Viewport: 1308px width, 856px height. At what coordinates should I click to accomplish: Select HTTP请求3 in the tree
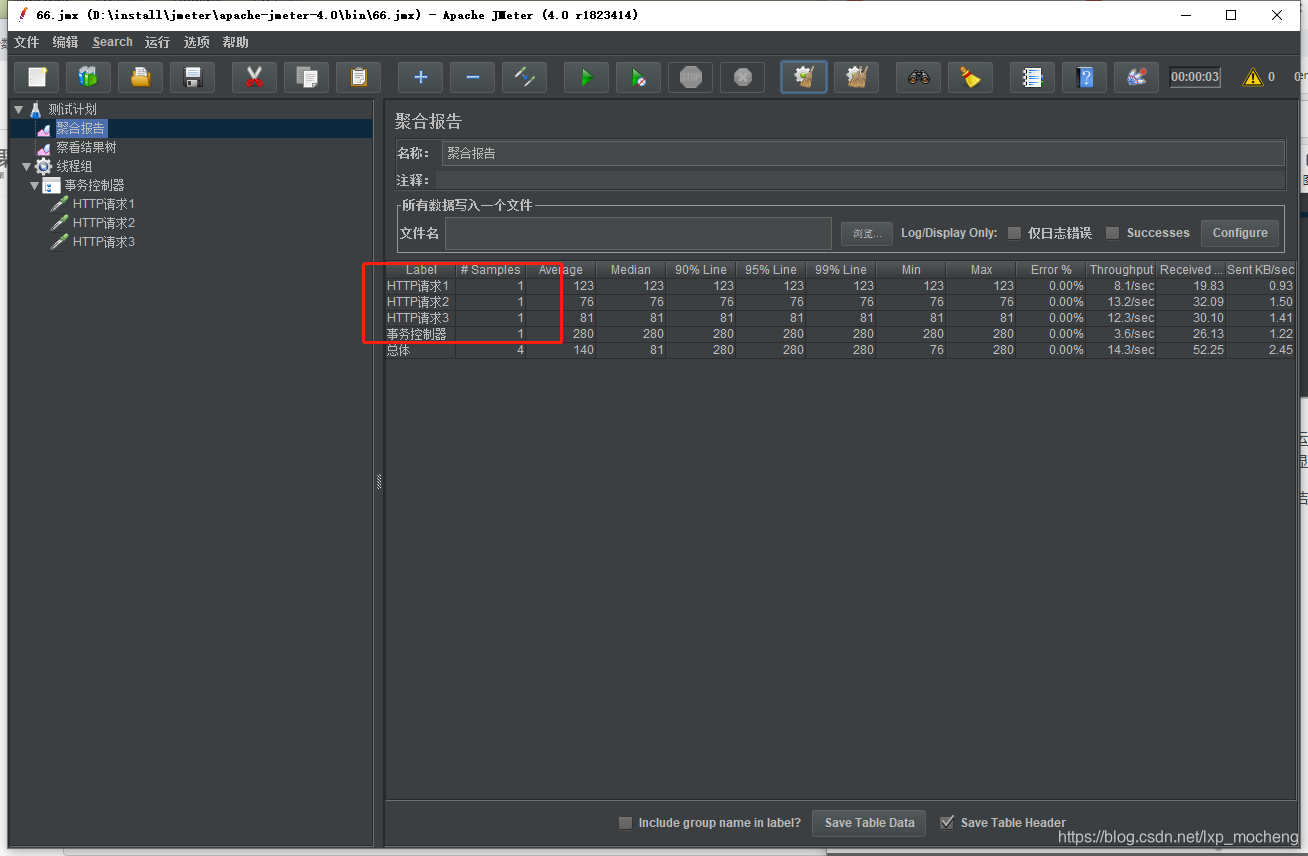103,242
